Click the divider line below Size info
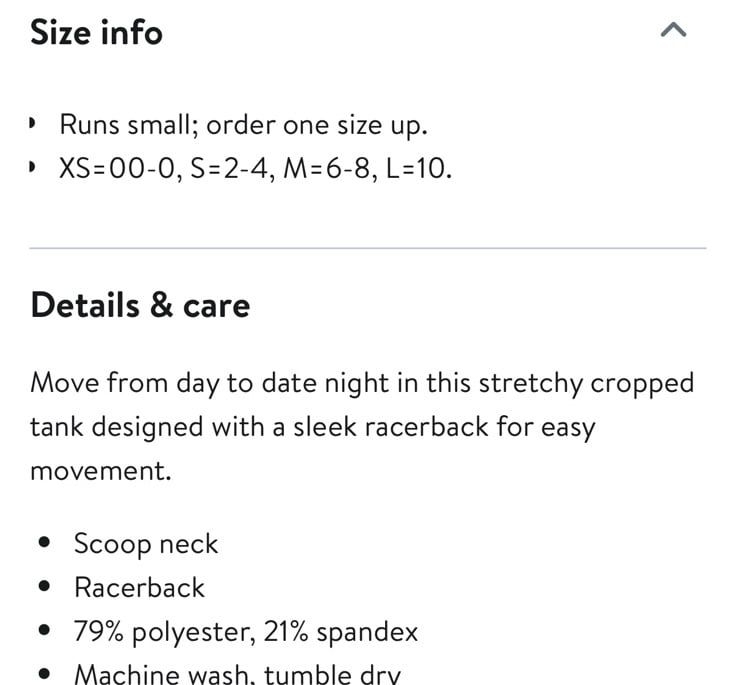Screen dimensions: 736x685 pyautogui.click(x=368, y=247)
